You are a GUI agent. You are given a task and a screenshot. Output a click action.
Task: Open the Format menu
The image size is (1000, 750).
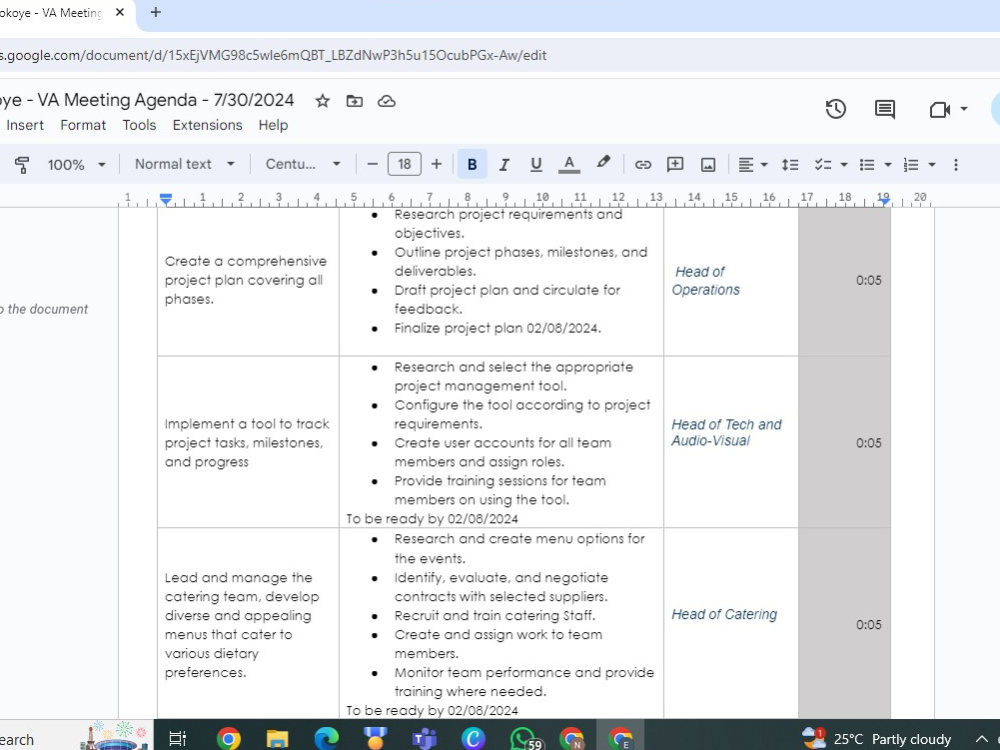coord(83,125)
